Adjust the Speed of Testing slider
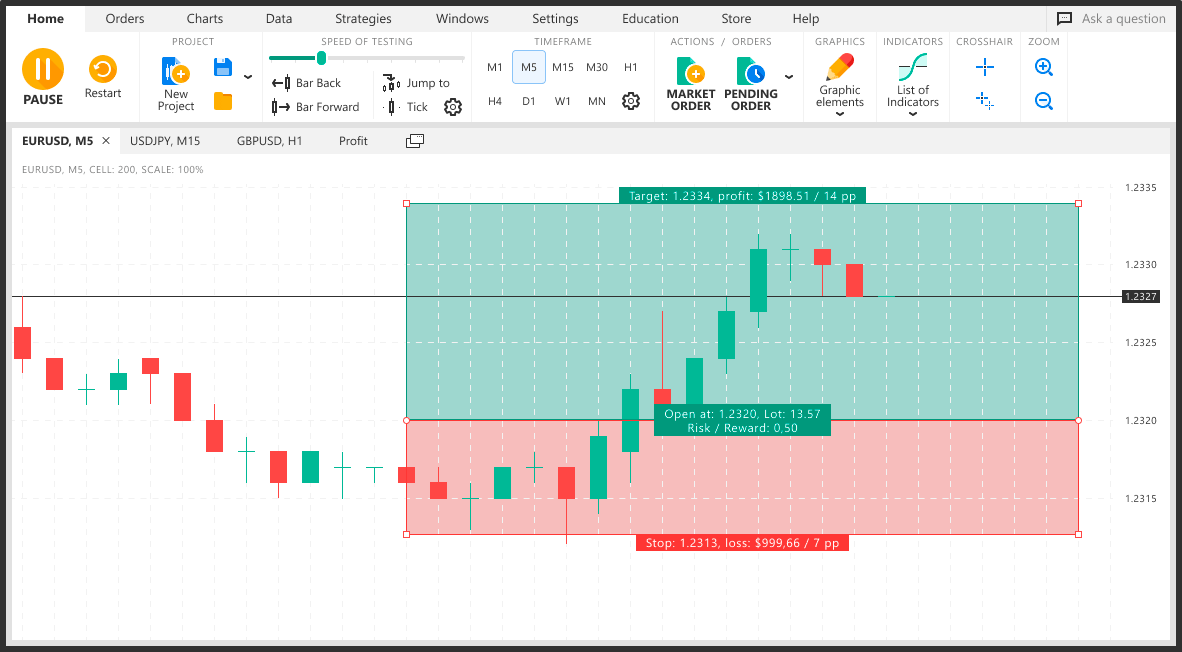 tap(321, 58)
